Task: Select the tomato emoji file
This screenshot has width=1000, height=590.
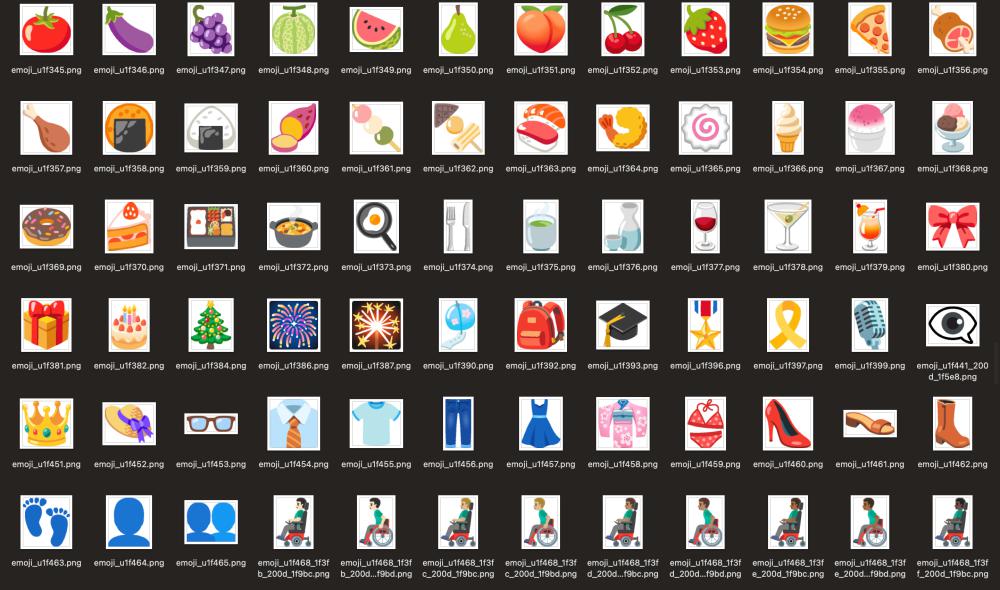Action: pyautogui.click(x=46, y=30)
